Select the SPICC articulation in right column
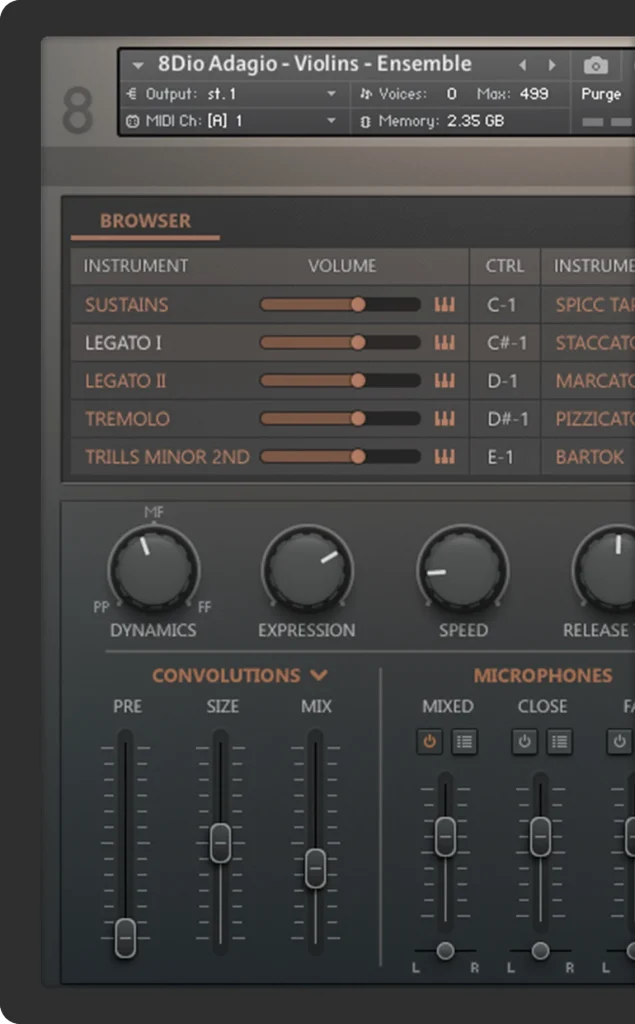The height and width of the screenshot is (1024, 635). (594, 304)
